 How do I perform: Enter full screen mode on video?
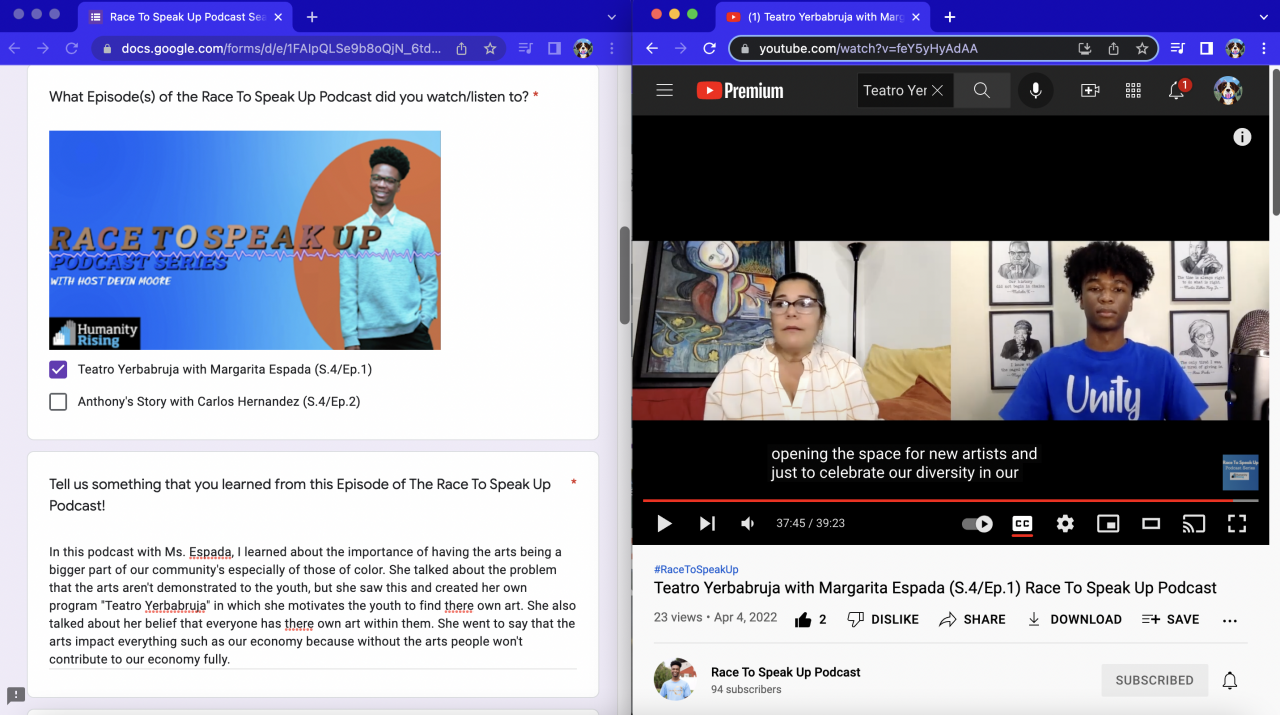tap(1236, 524)
